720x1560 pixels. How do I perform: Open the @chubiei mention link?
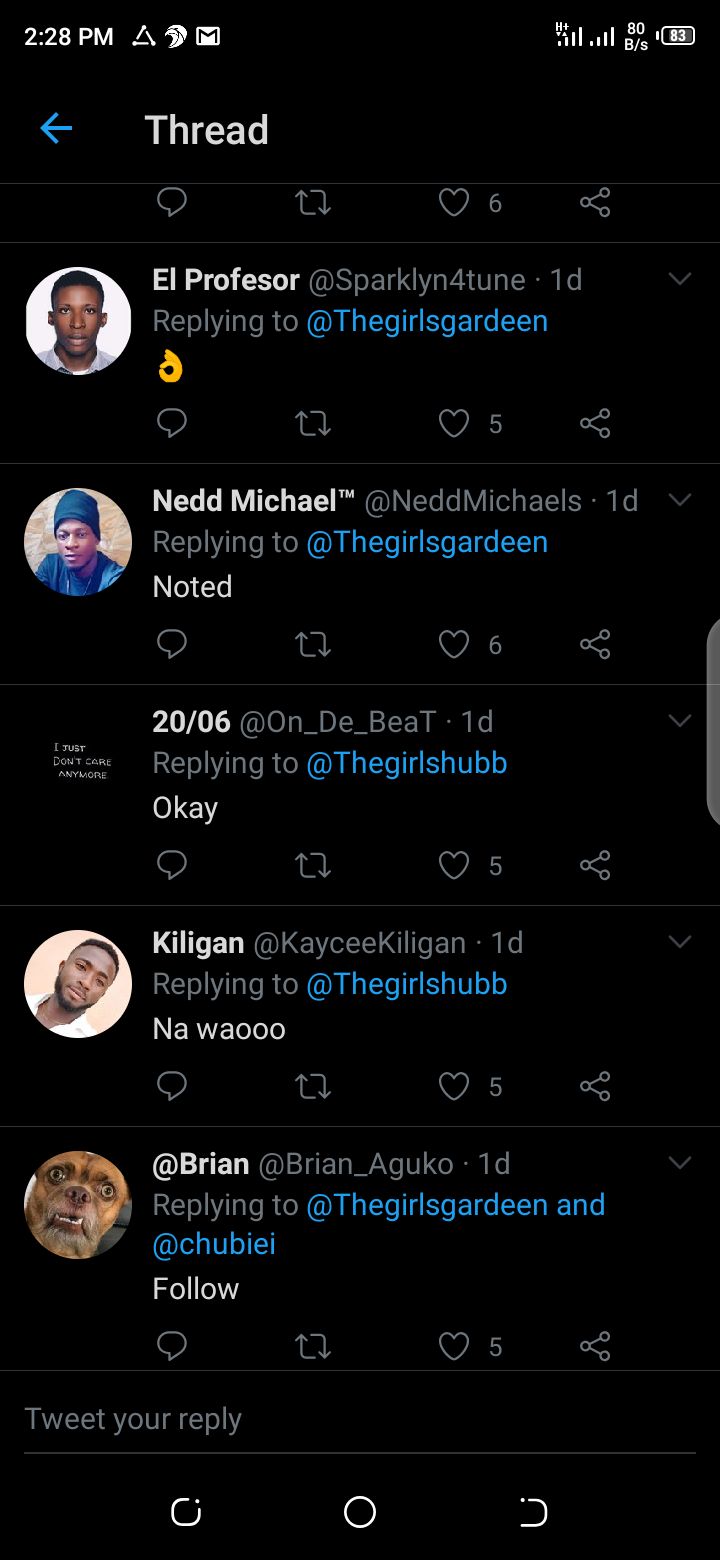coord(214,1245)
